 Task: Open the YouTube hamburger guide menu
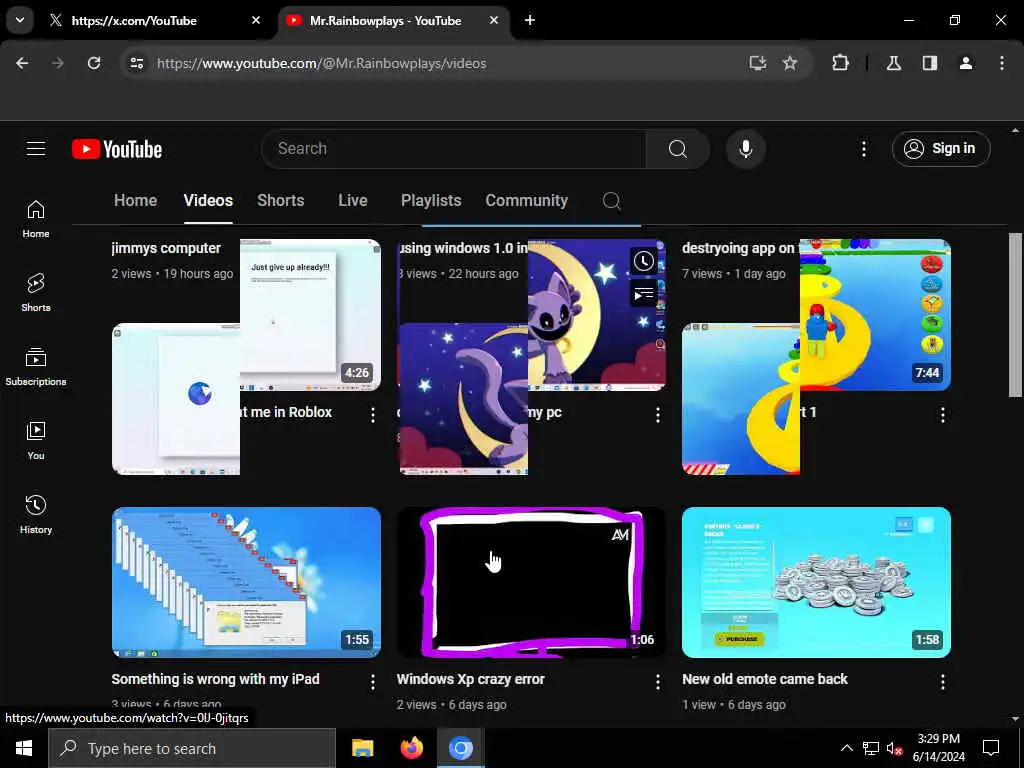point(36,149)
